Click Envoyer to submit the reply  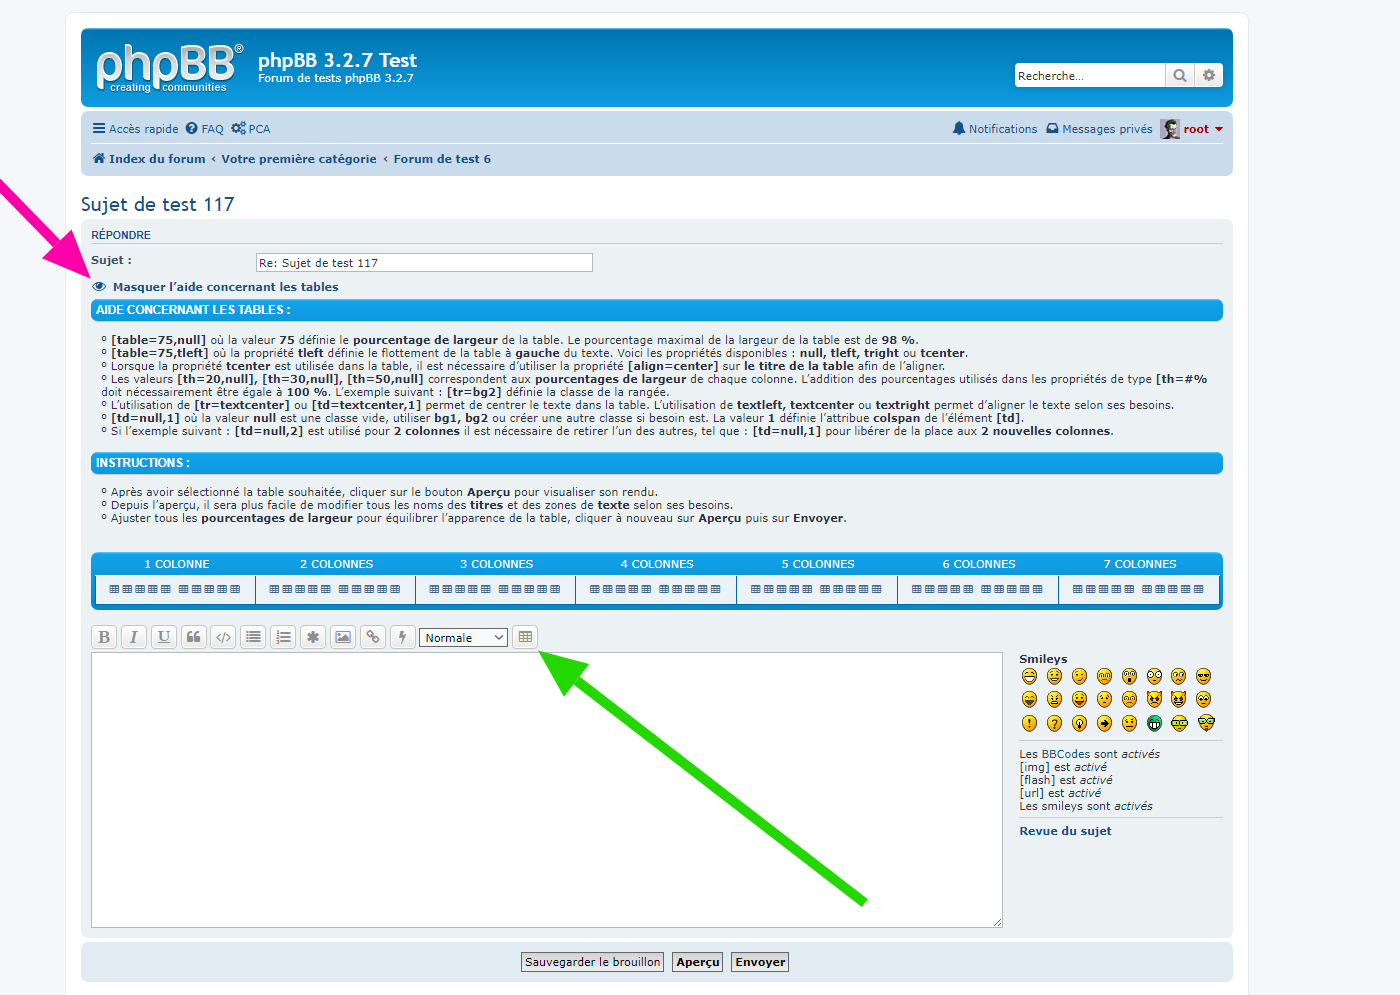[x=760, y=962]
